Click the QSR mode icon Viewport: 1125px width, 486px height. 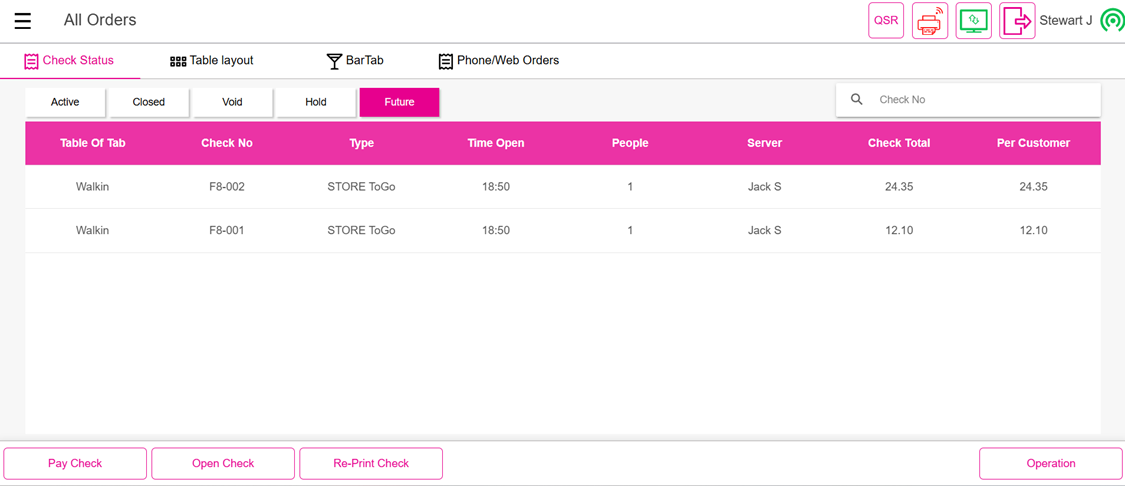click(885, 21)
